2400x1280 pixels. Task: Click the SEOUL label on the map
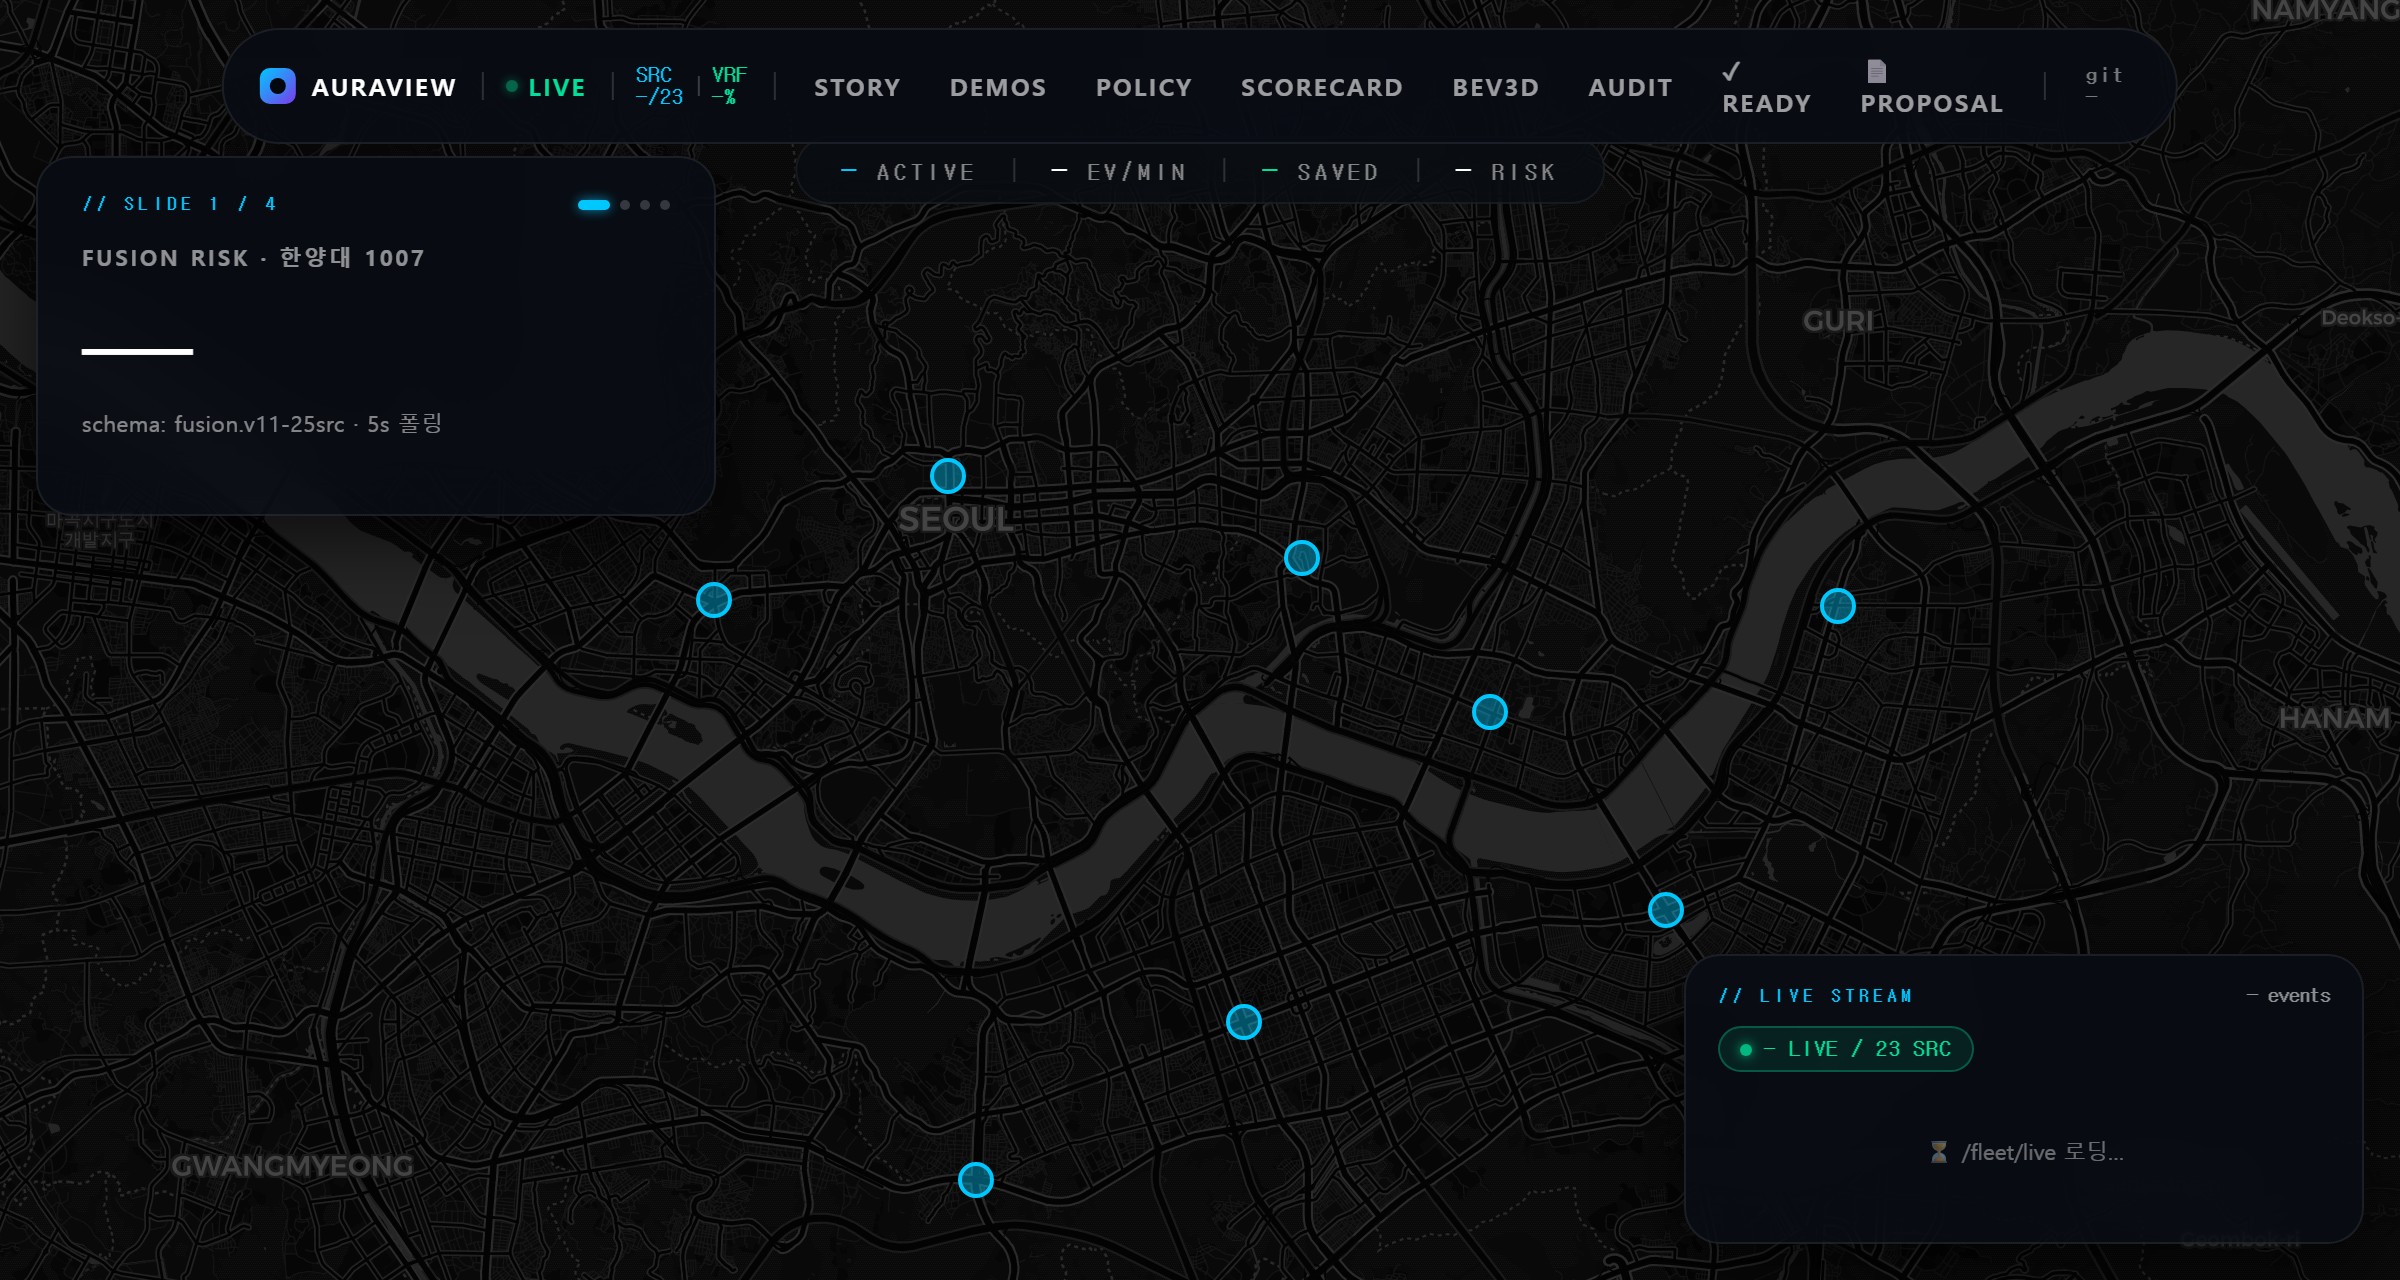pyautogui.click(x=956, y=520)
